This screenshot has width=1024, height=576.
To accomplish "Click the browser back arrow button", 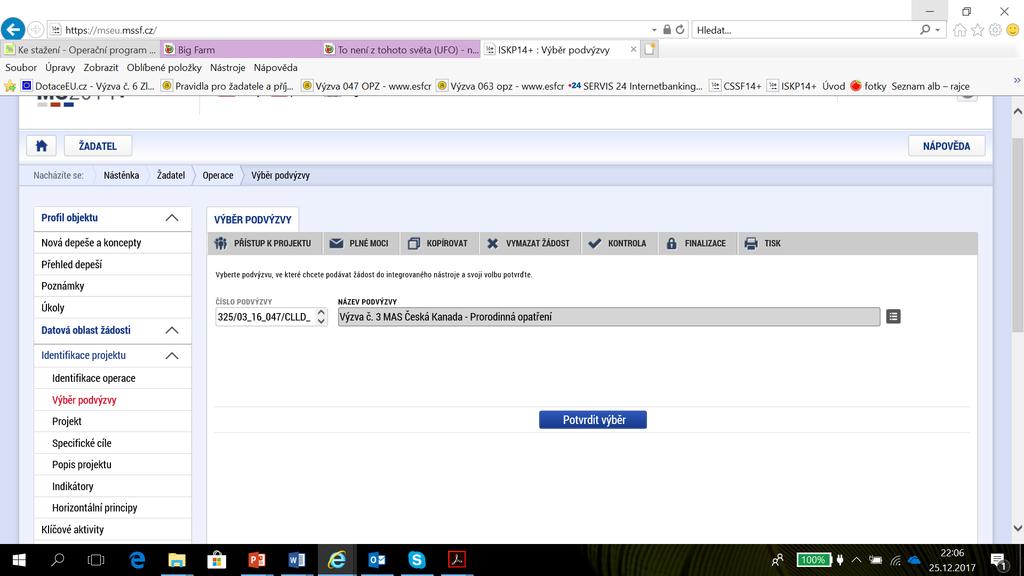I will [x=13, y=29].
